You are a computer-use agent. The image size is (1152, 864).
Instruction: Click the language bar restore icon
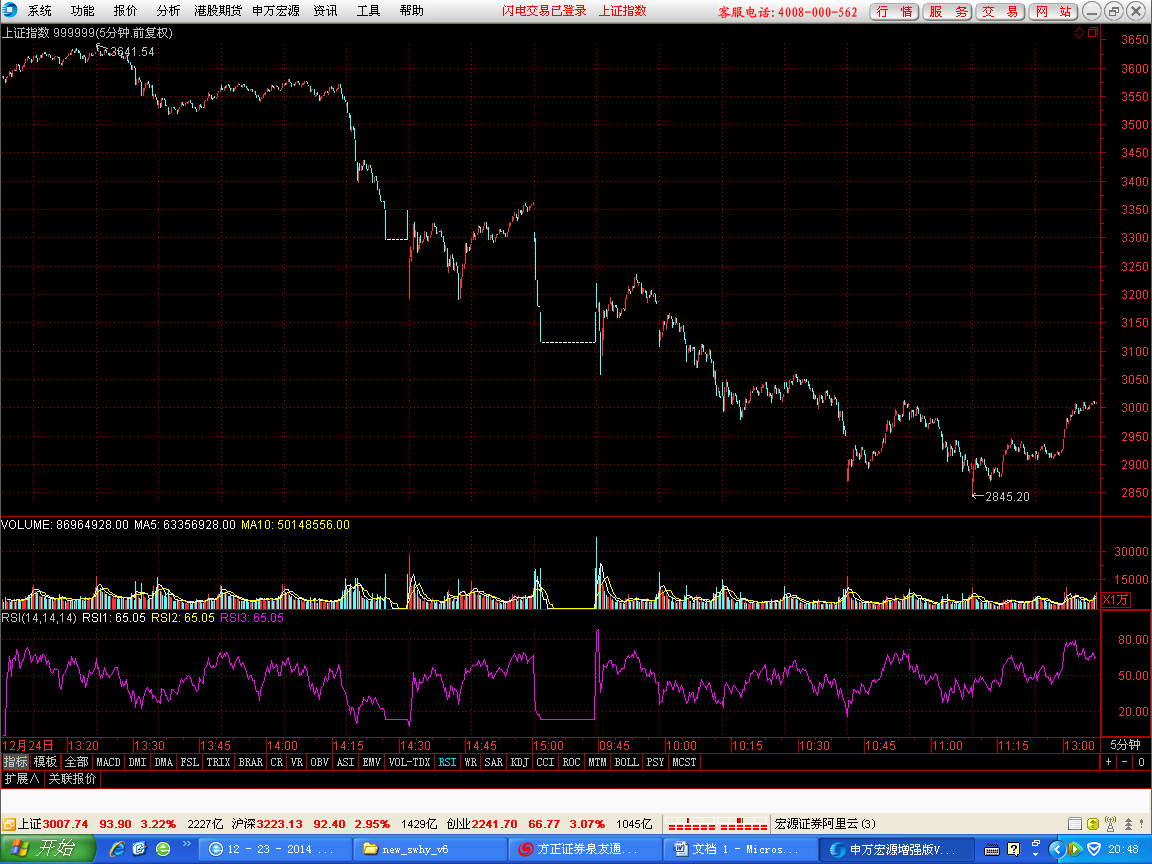(x=1036, y=844)
